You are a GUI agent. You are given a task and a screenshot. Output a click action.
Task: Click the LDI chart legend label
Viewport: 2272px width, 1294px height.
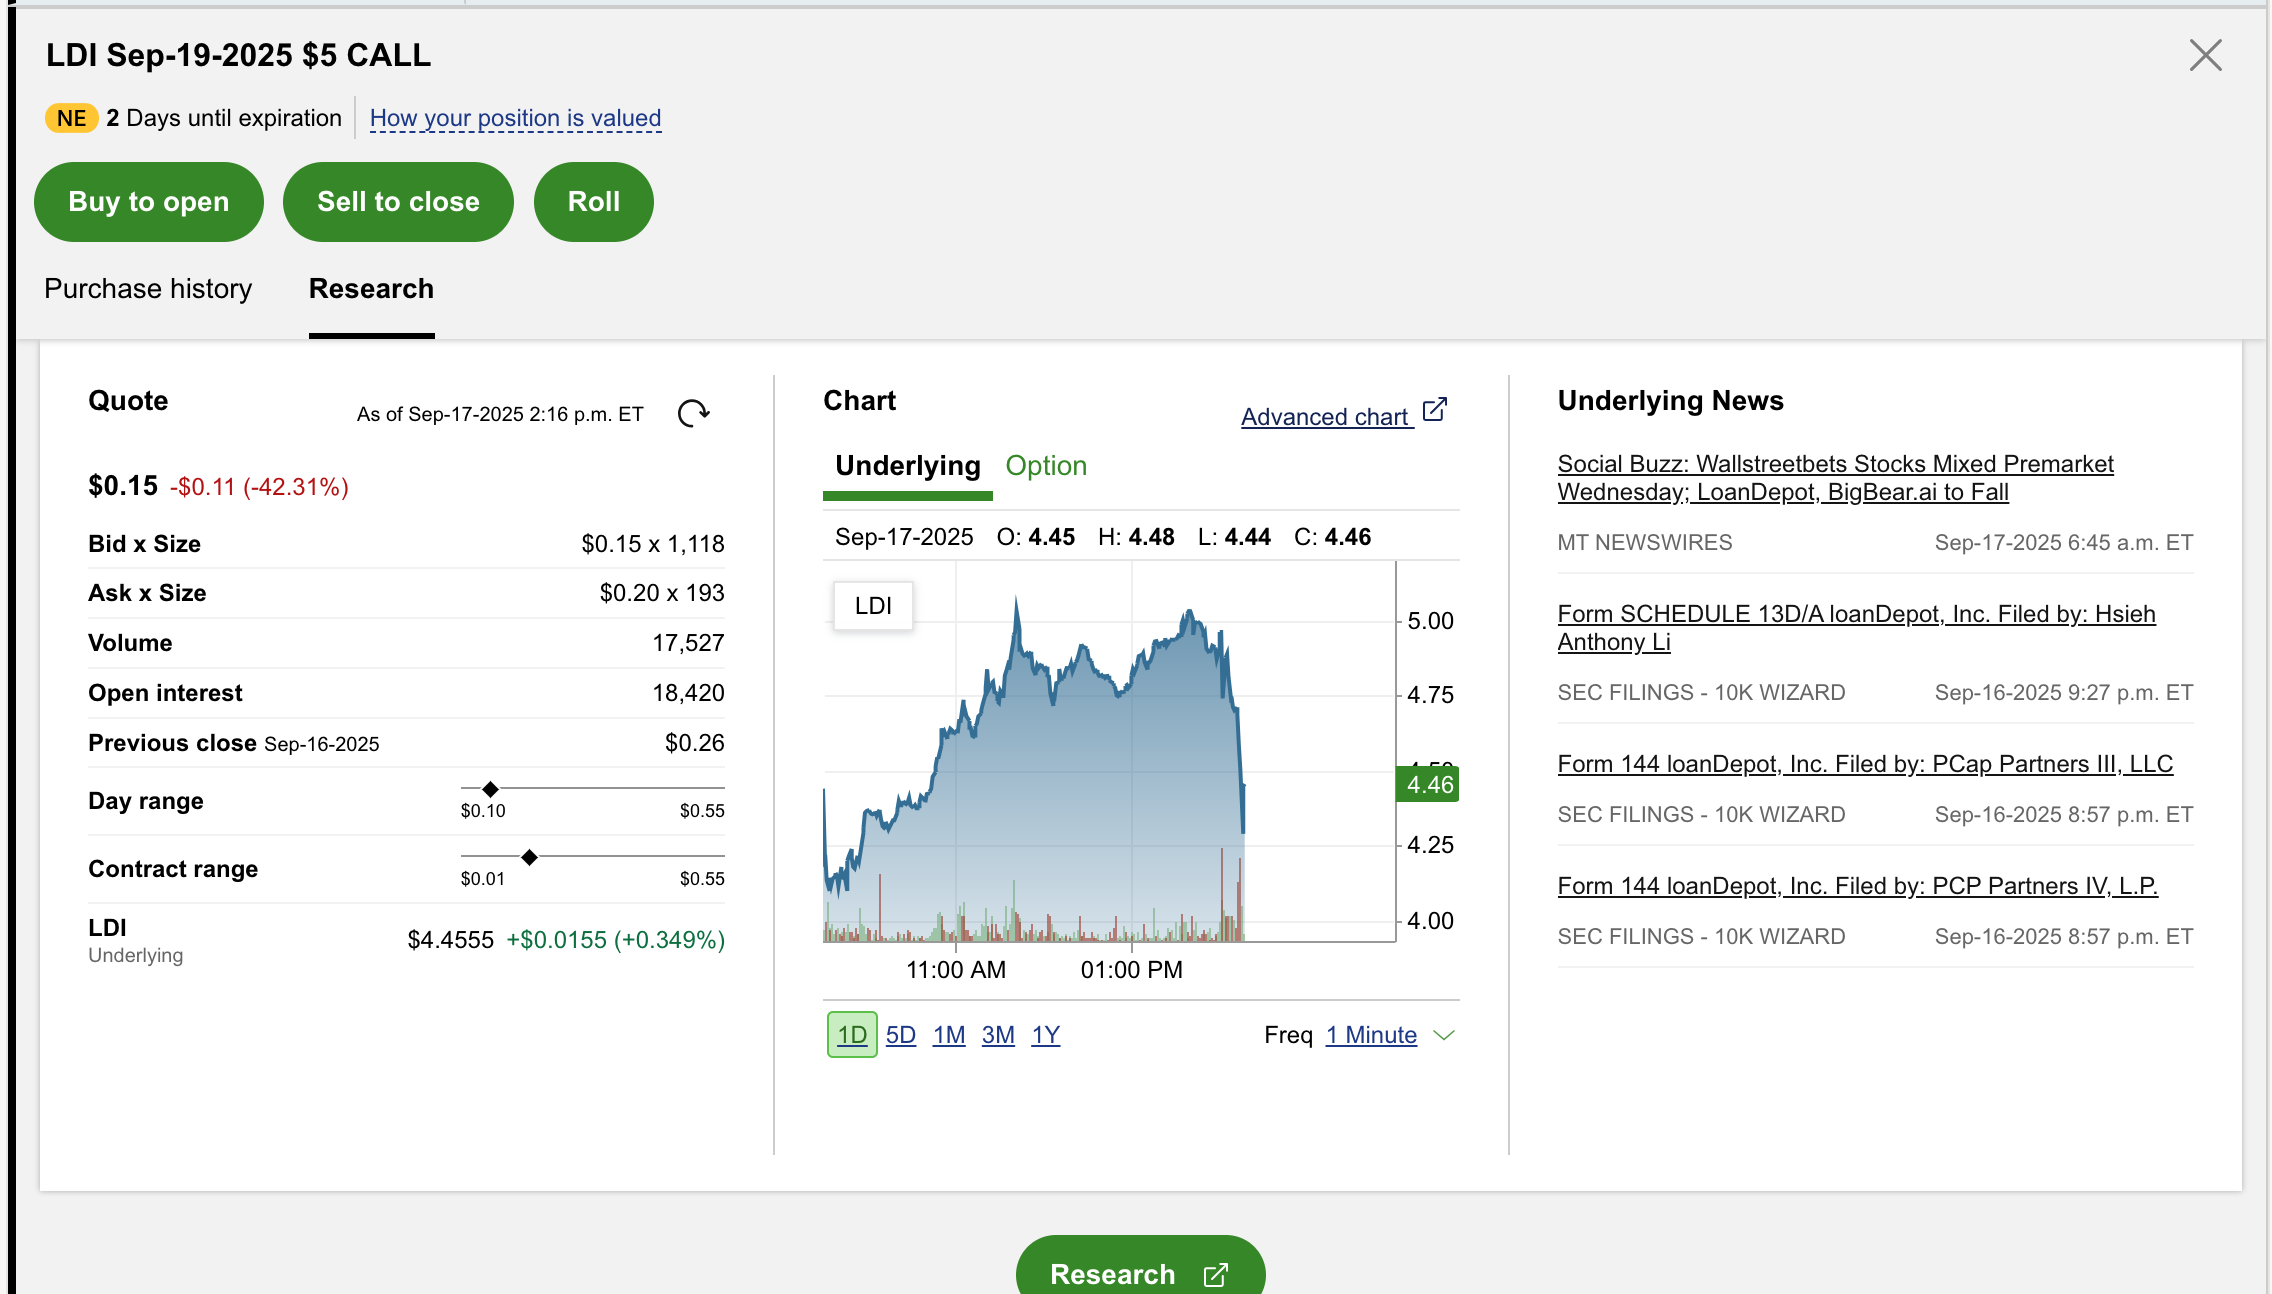point(873,606)
